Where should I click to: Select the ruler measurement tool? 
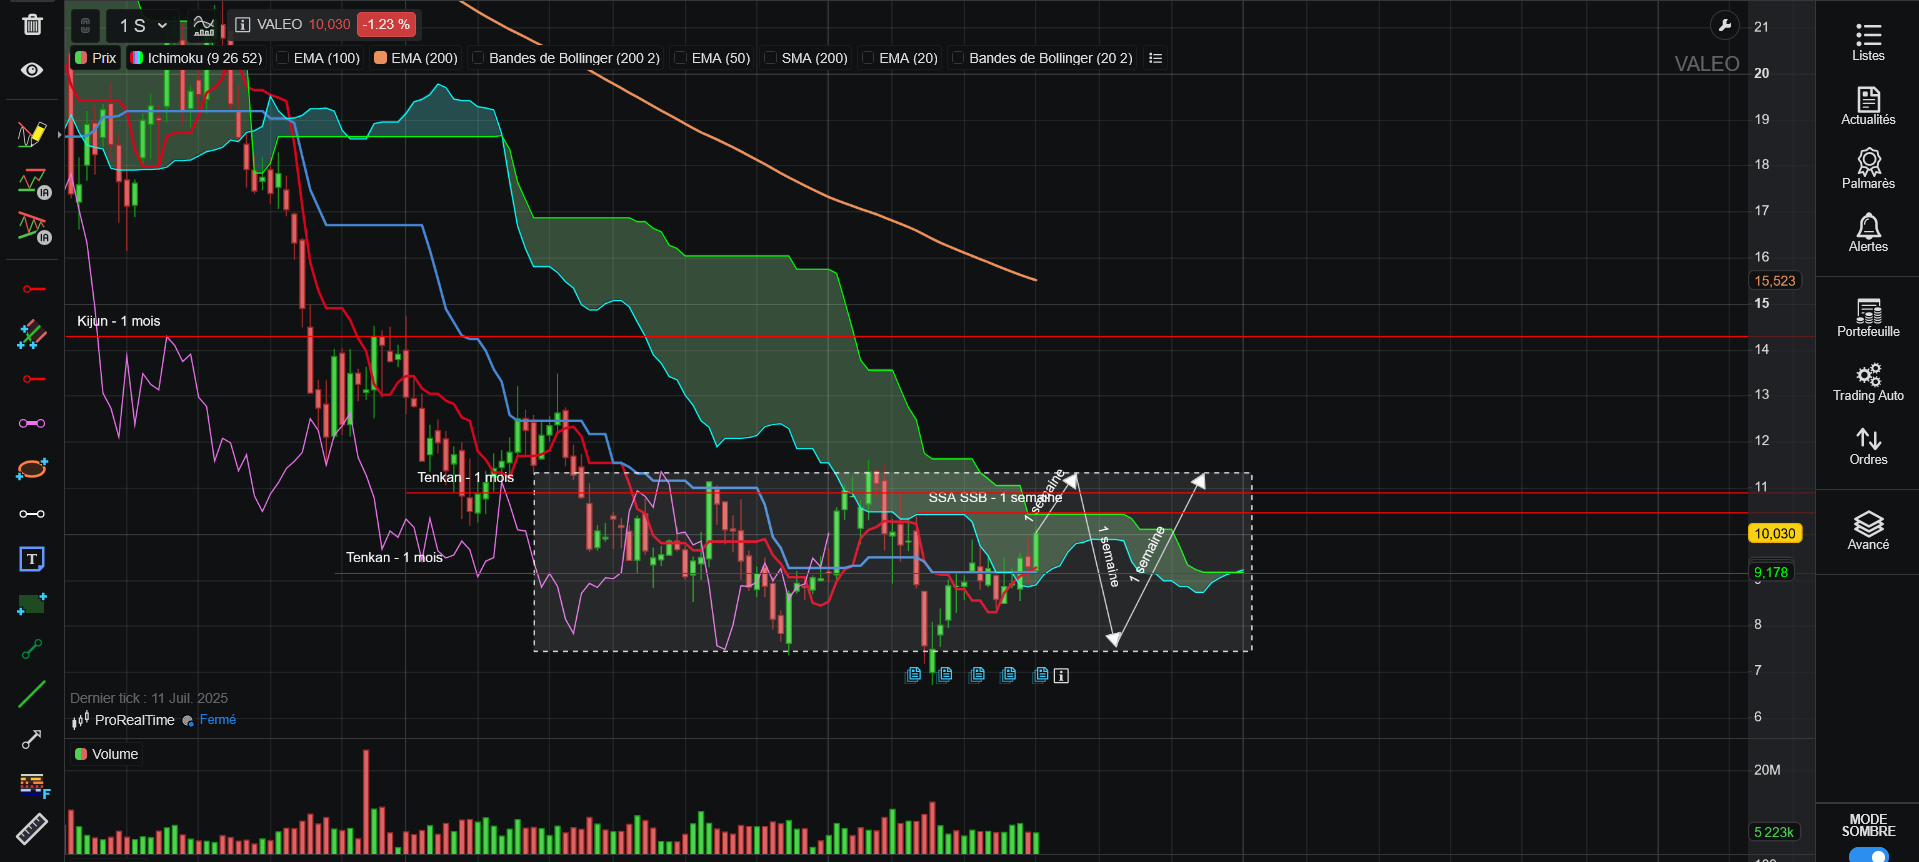pyautogui.click(x=32, y=829)
